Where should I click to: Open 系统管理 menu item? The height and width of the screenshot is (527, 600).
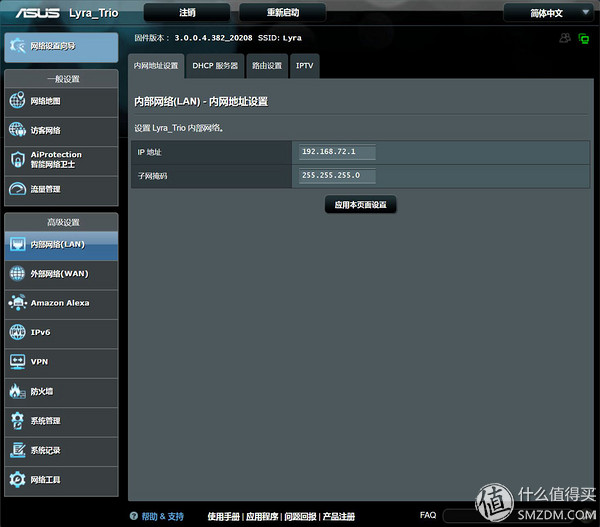pyautogui.click(x=61, y=421)
